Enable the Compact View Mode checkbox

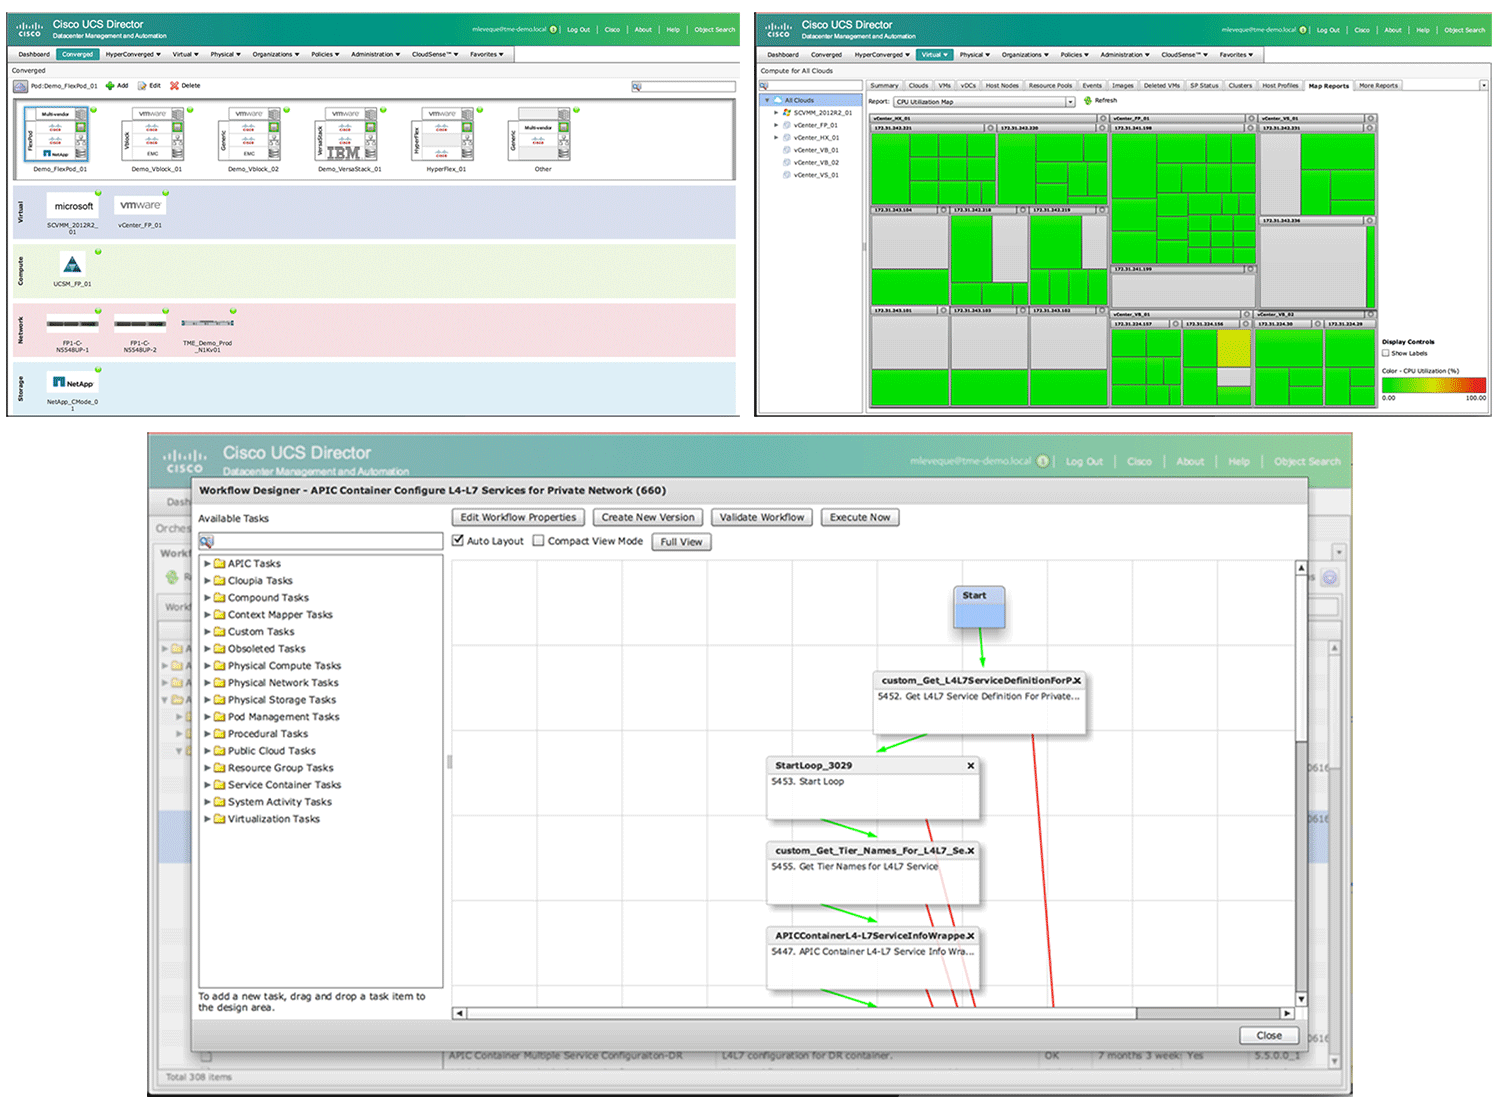[x=538, y=541]
